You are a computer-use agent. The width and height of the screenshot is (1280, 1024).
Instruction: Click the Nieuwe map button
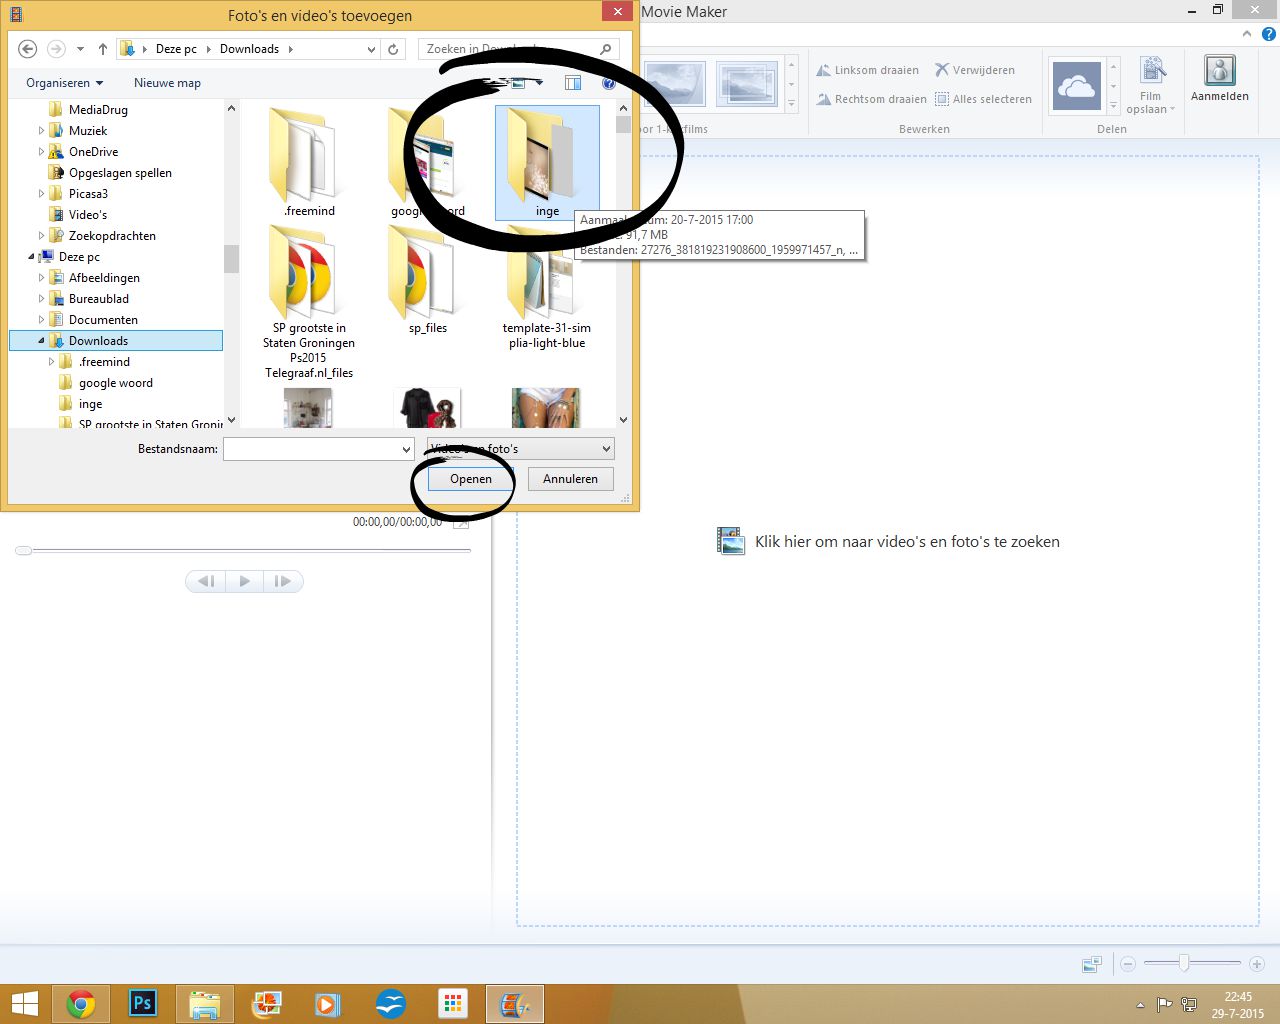(x=167, y=83)
